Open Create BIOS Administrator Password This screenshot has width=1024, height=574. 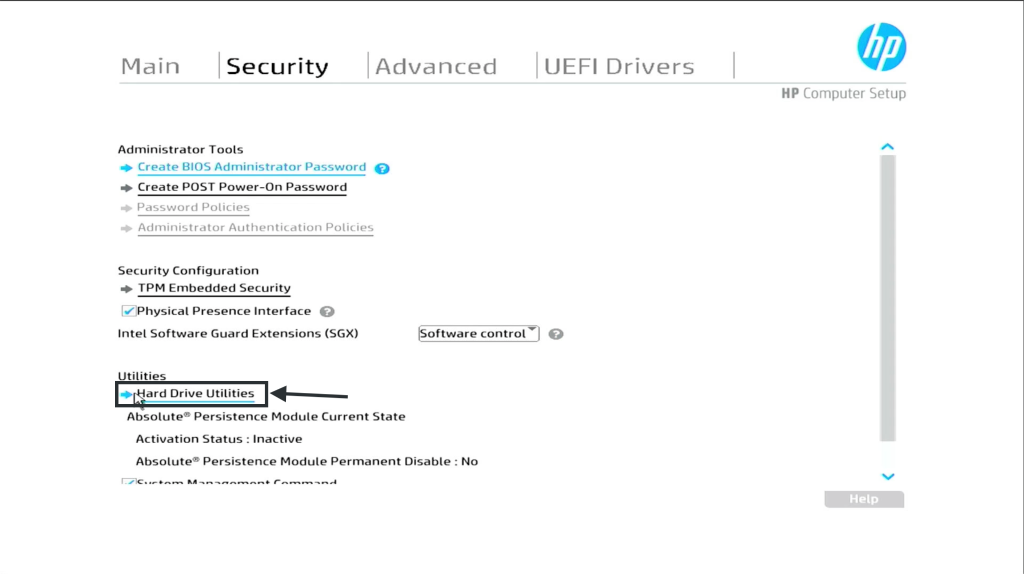(251, 167)
